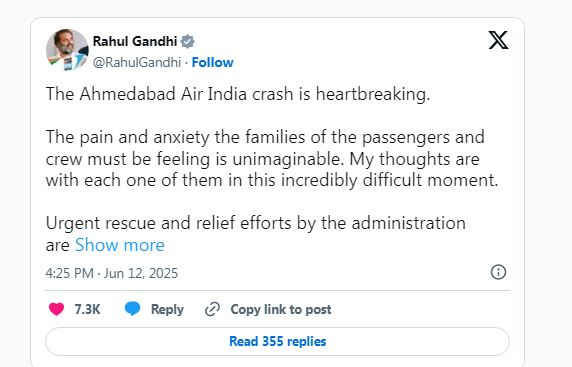Click Copy link to post text
Viewport: 572px width, 367px height.
281,309
